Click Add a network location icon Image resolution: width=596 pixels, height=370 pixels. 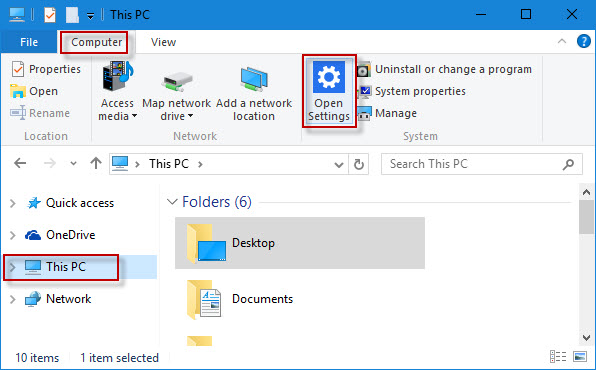[254, 79]
